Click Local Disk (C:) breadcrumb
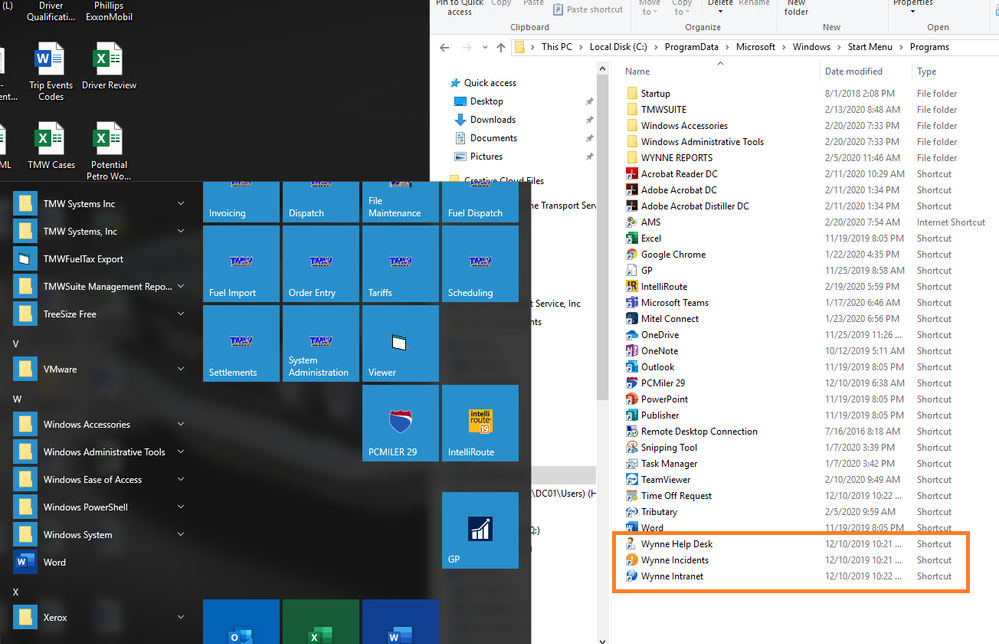 (618, 47)
